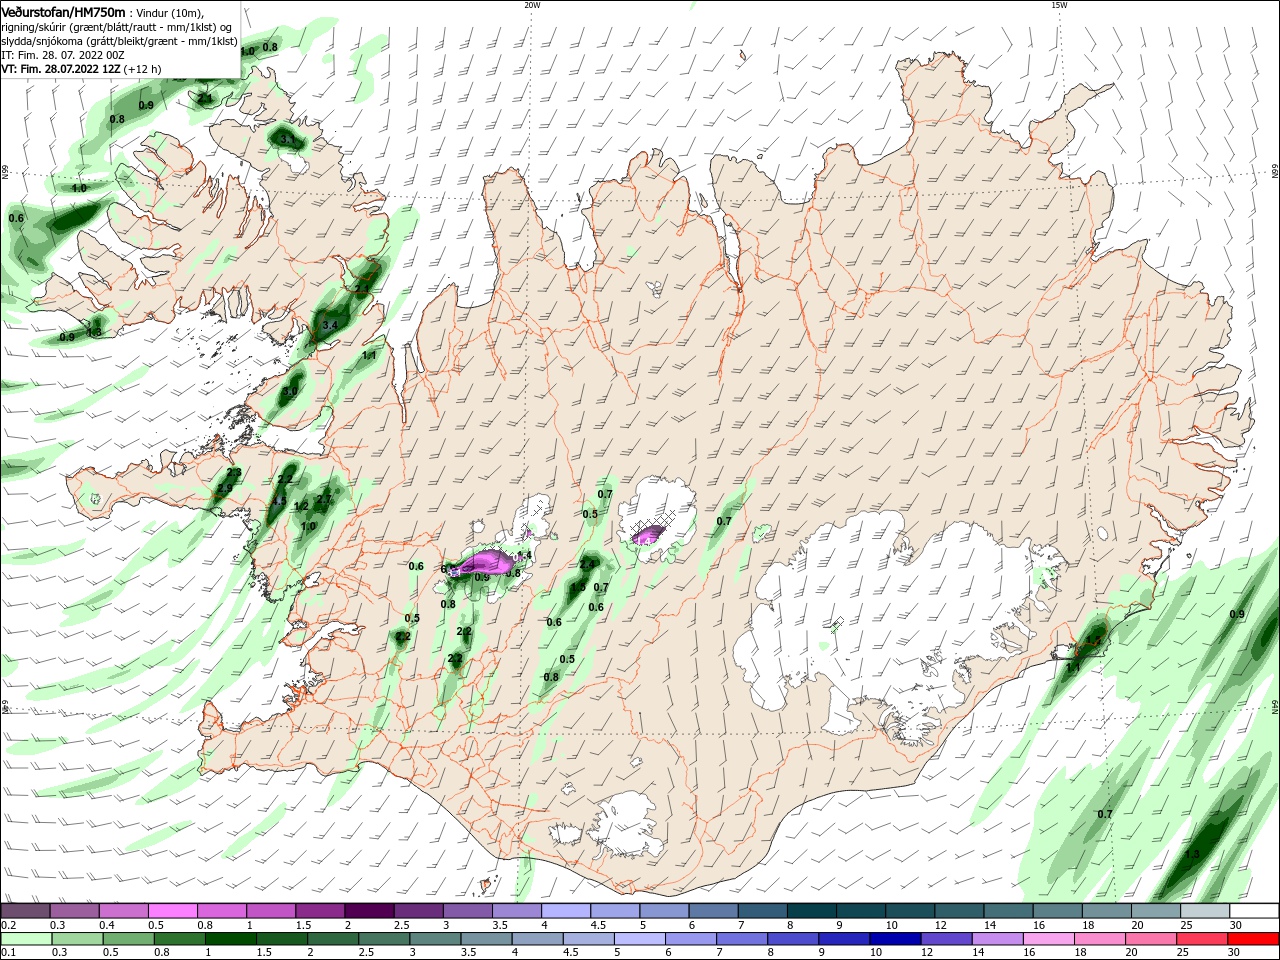Image resolution: width=1280 pixels, height=960 pixels.
Task: Click the bright pink upper swatch labeled 0.5
Action: 173,911
